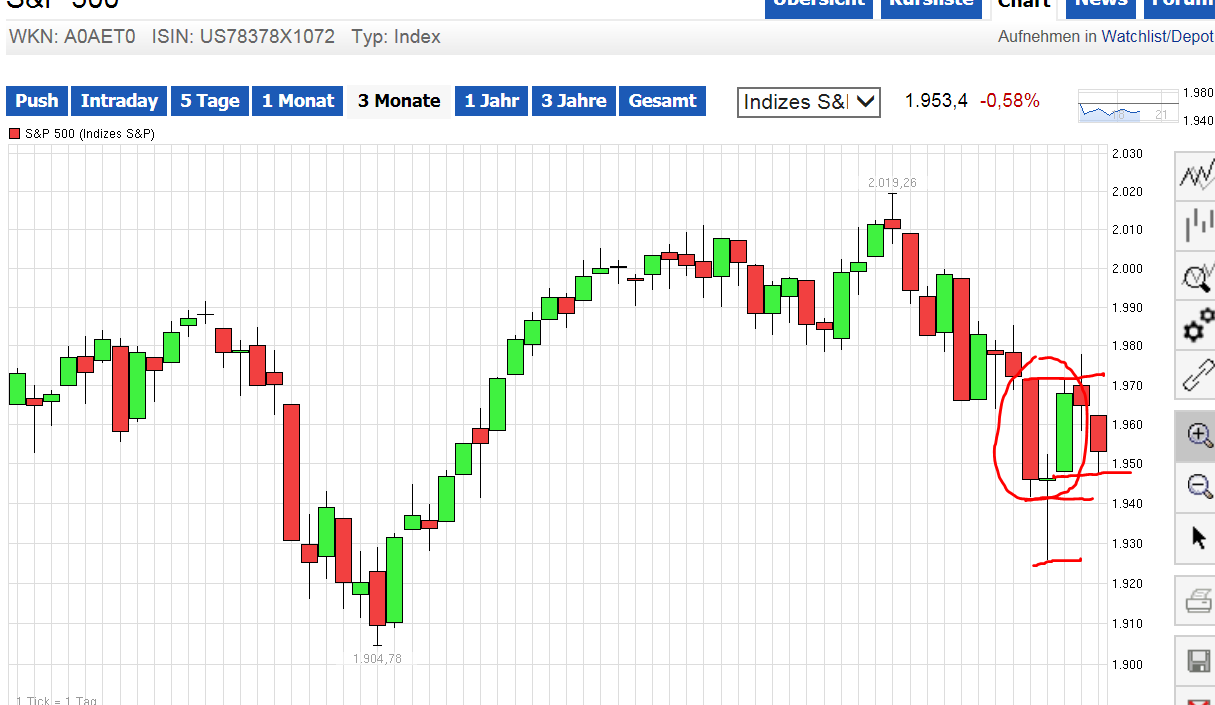Screen dimensions: 1215x705
Task: Click the current price 1.953,4
Action: [936, 101]
